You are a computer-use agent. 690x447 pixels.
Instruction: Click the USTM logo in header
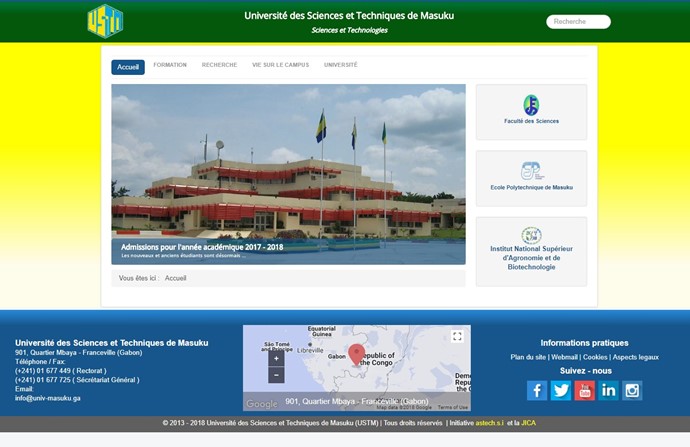coord(105,20)
